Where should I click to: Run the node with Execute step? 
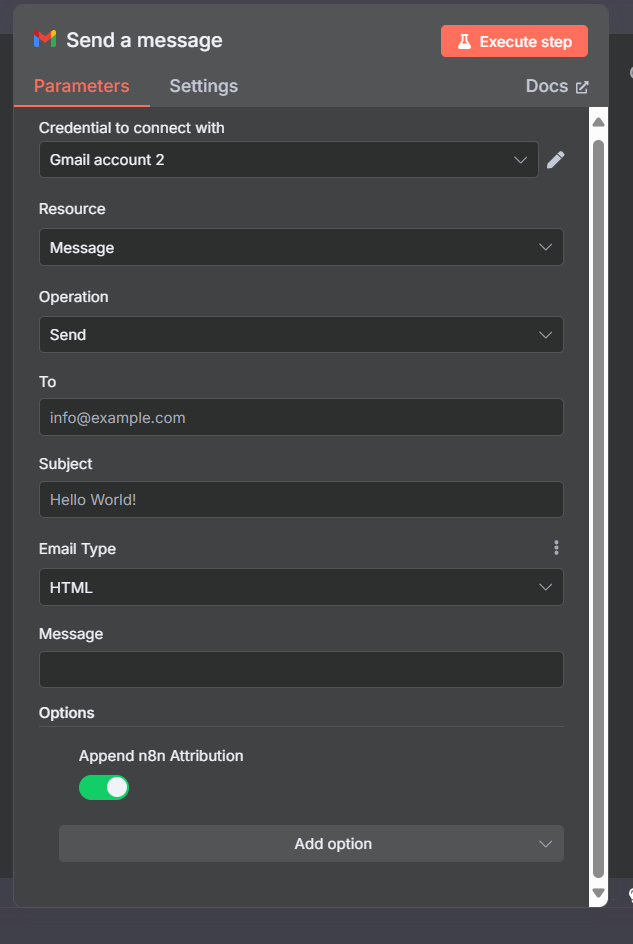[514, 41]
